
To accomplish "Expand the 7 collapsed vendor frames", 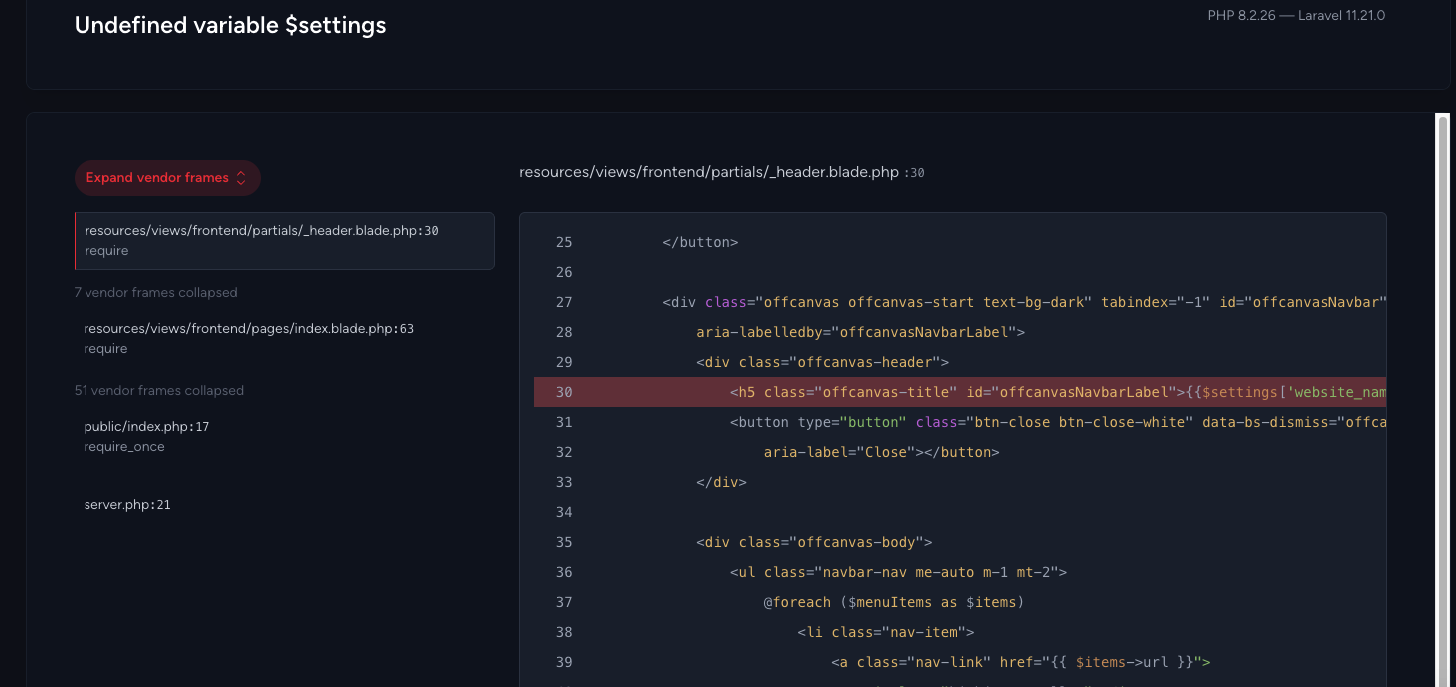I will pyautogui.click(x=156, y=293).
